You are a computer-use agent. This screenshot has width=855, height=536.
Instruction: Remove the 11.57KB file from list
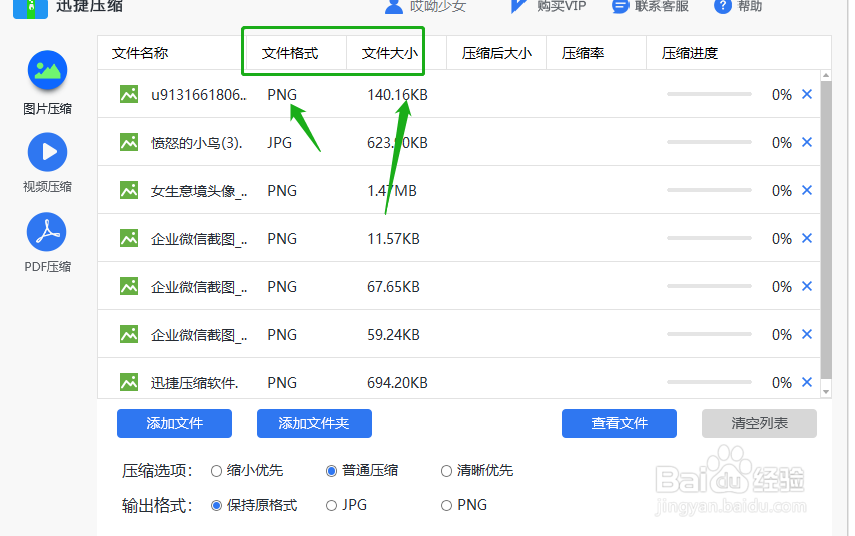tap(807, 238)
